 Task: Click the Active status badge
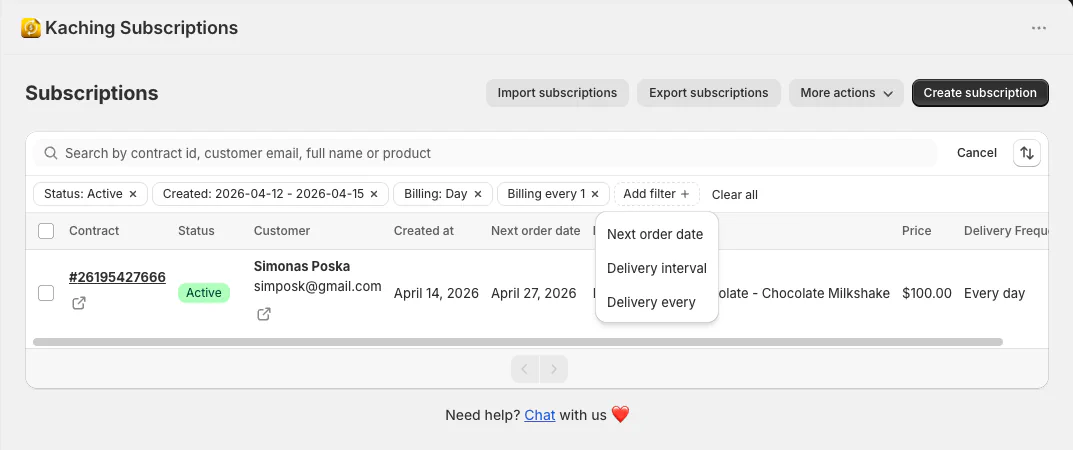pyautogui.click(x=204, y=293)
